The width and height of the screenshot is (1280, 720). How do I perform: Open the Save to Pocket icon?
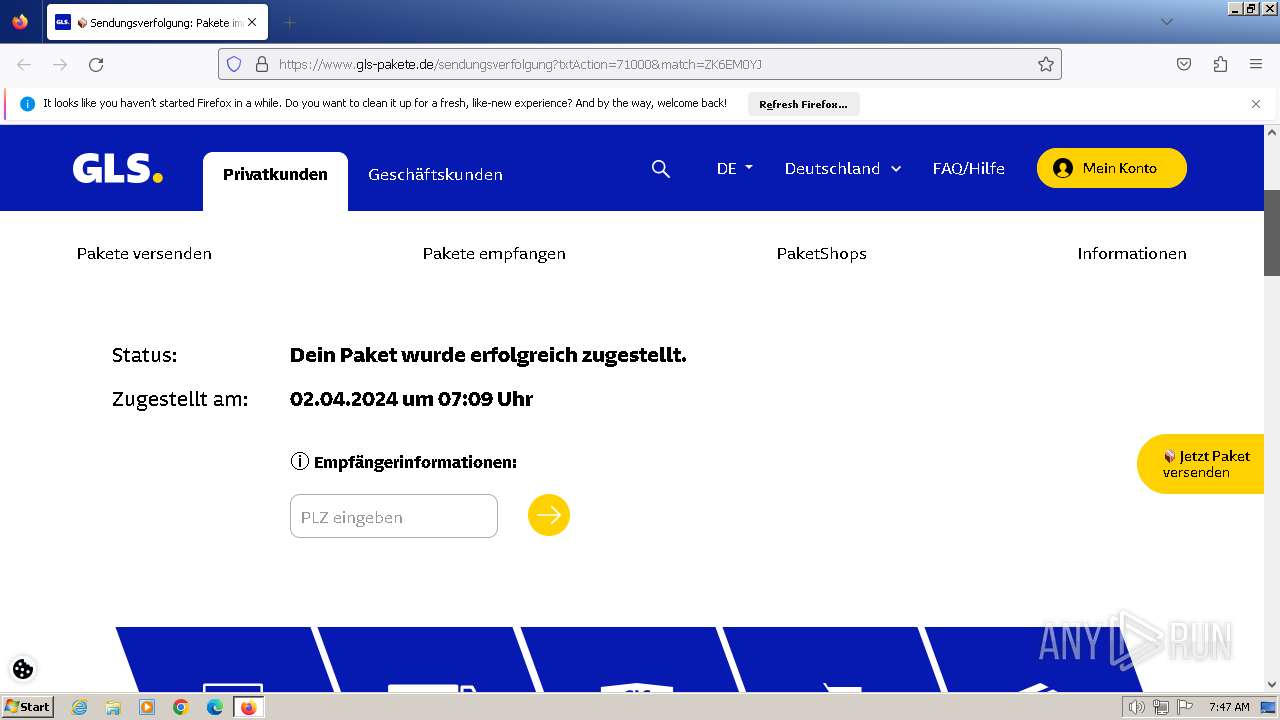1184,64
